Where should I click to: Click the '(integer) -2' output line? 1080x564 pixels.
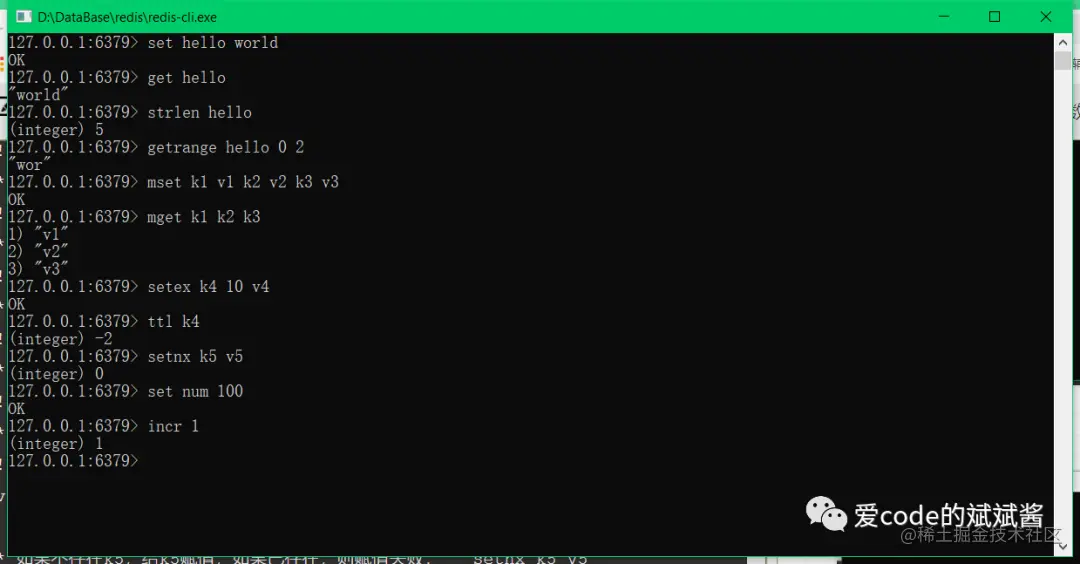coord(61,339)
